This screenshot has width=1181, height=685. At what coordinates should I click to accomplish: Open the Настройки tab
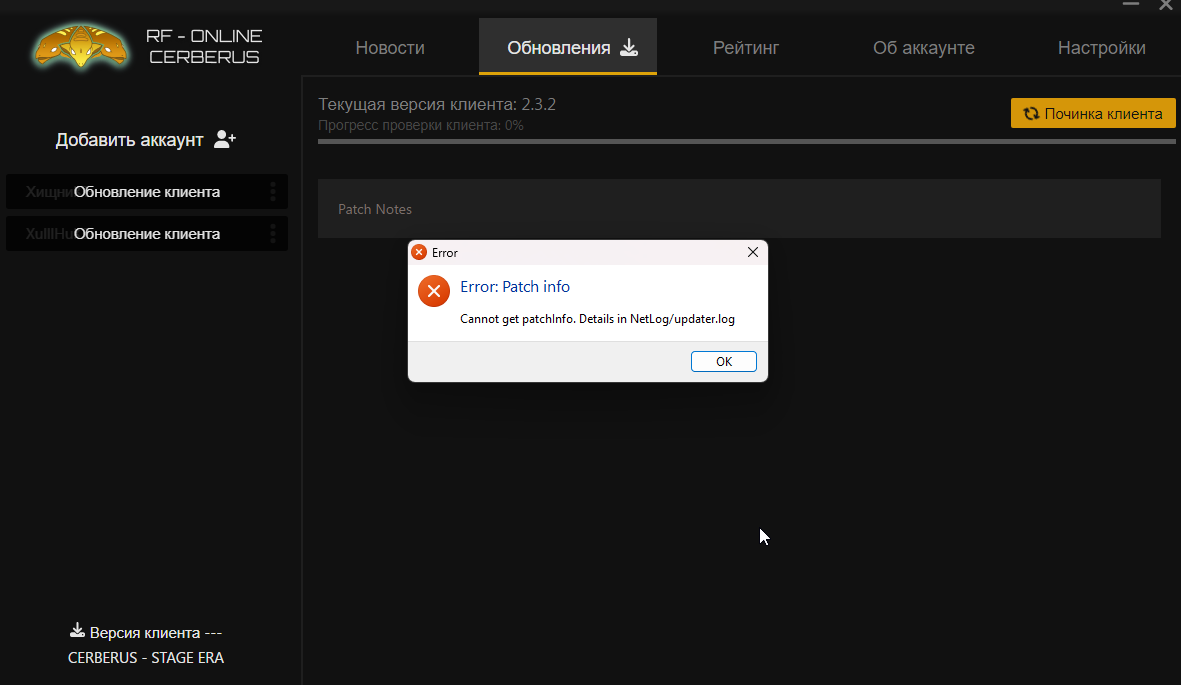coord(1101,48)
